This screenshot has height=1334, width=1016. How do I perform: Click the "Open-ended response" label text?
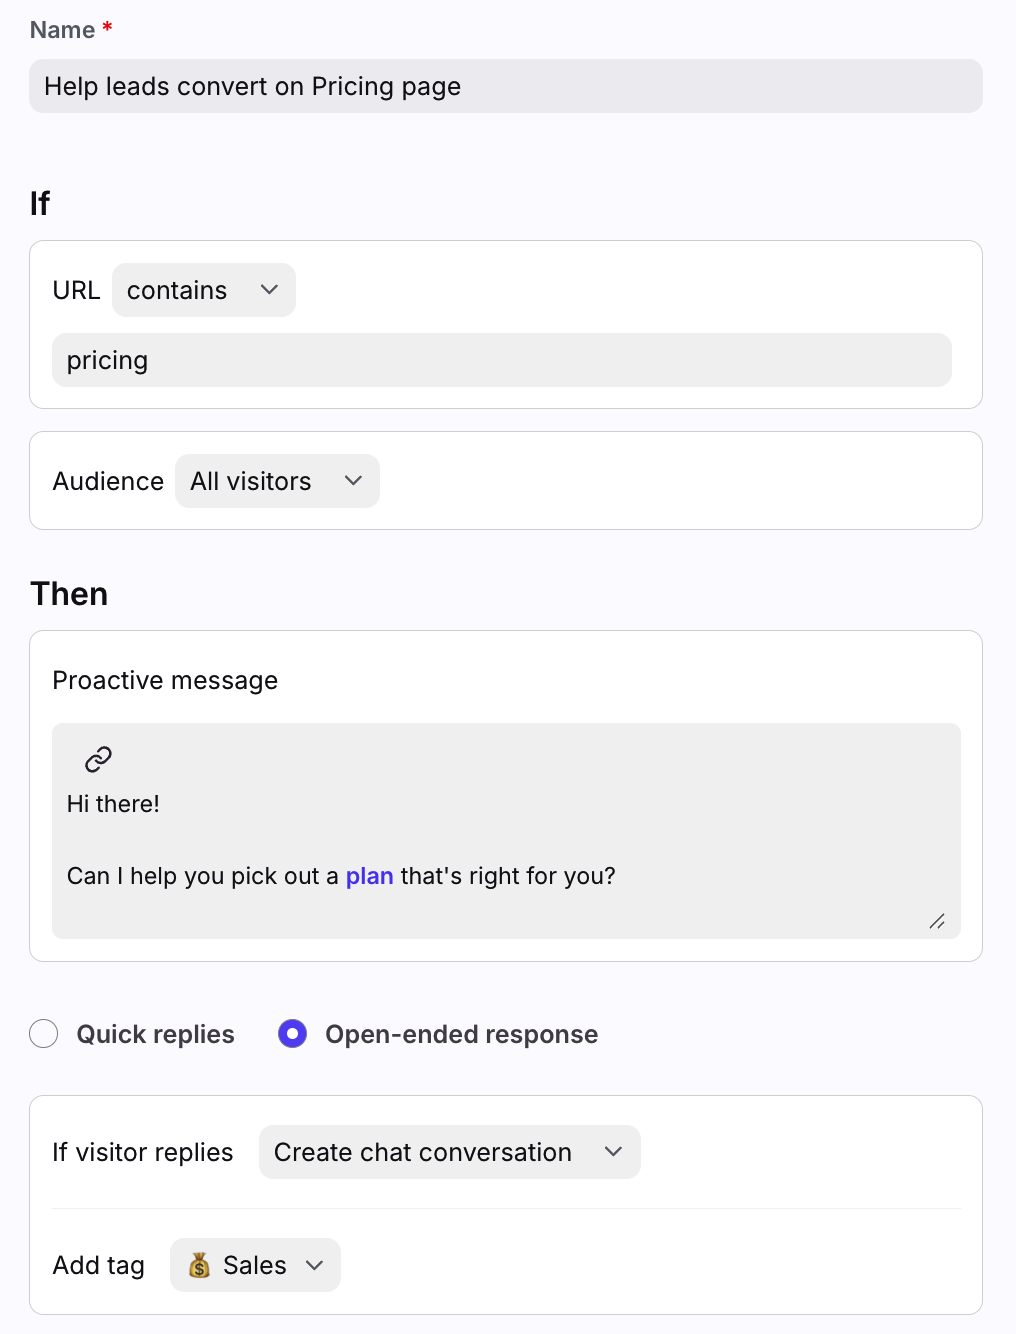click(x=461, y=1034)
